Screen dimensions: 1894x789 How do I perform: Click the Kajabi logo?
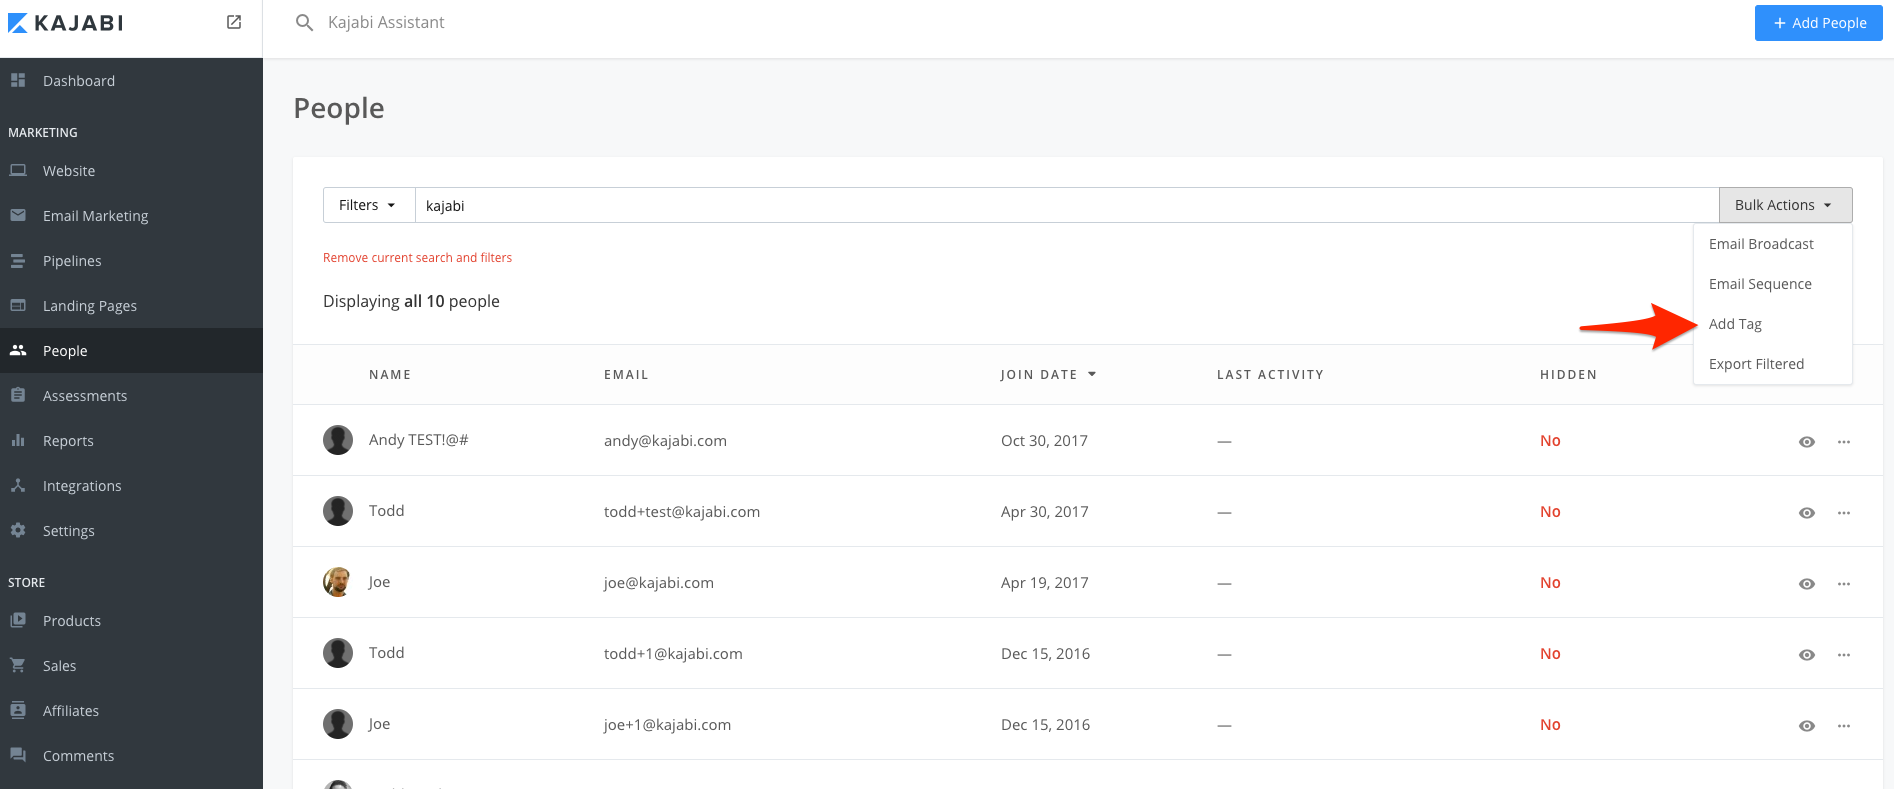click(66, 23)
